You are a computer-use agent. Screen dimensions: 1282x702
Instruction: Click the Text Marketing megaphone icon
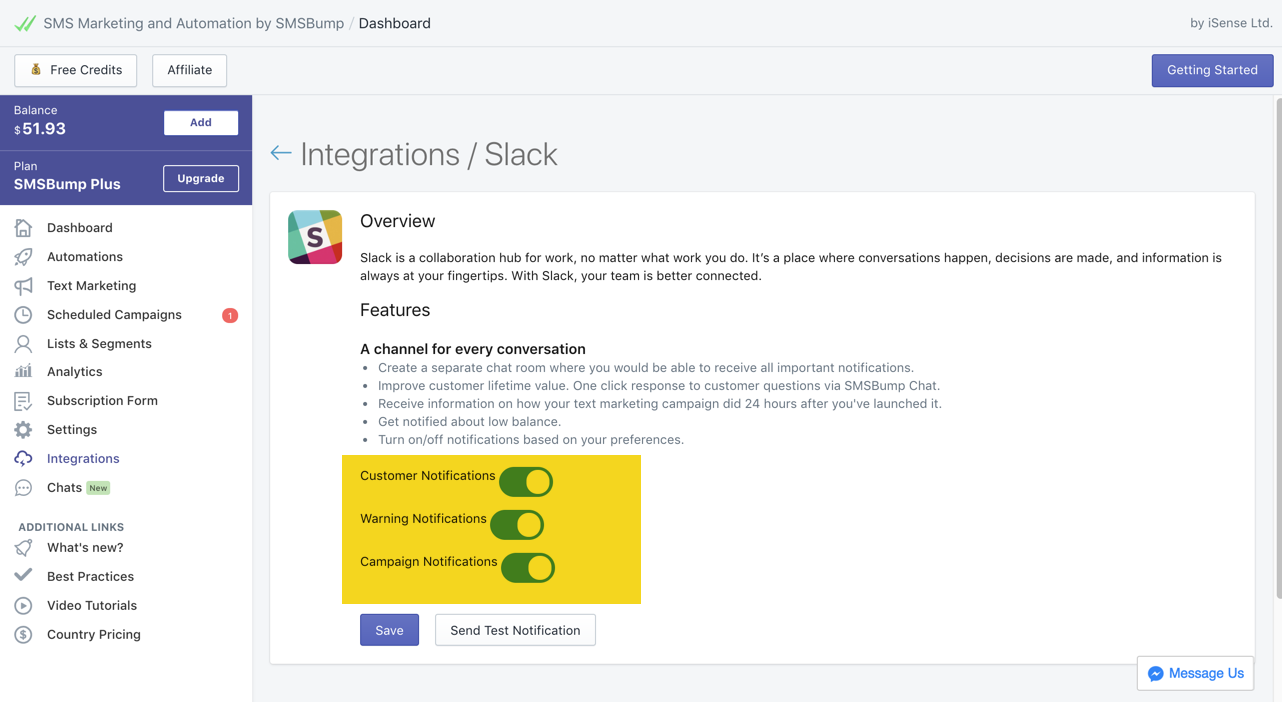pos(23,286)
